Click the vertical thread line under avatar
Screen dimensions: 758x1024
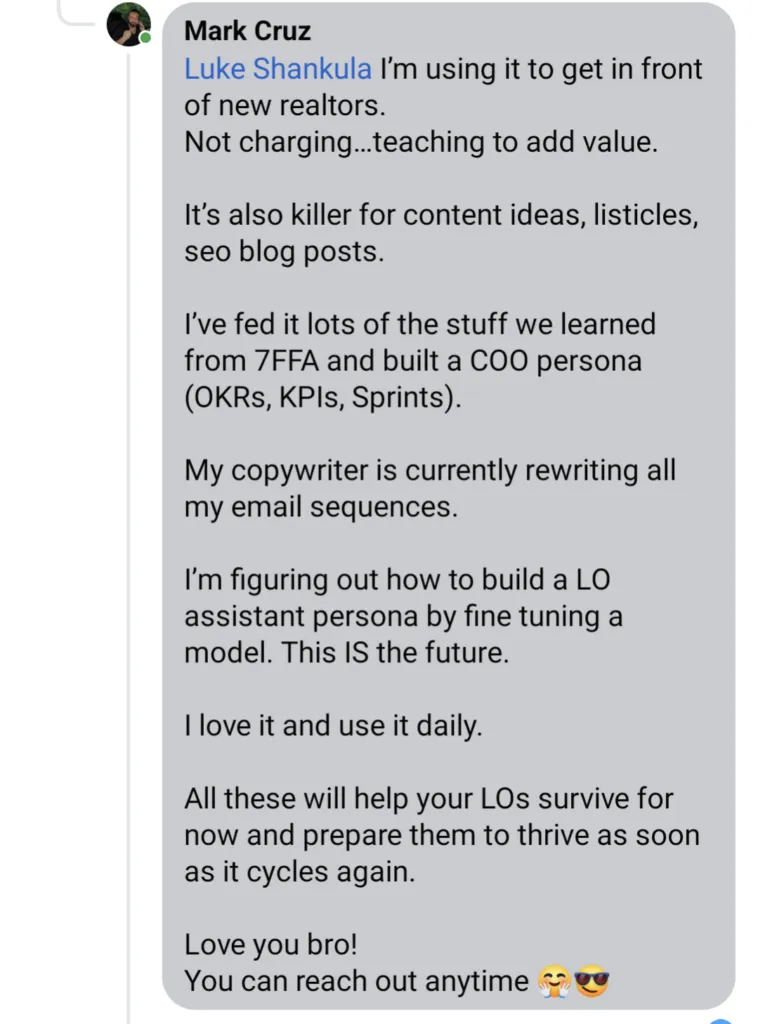click(x=129, y=536)
